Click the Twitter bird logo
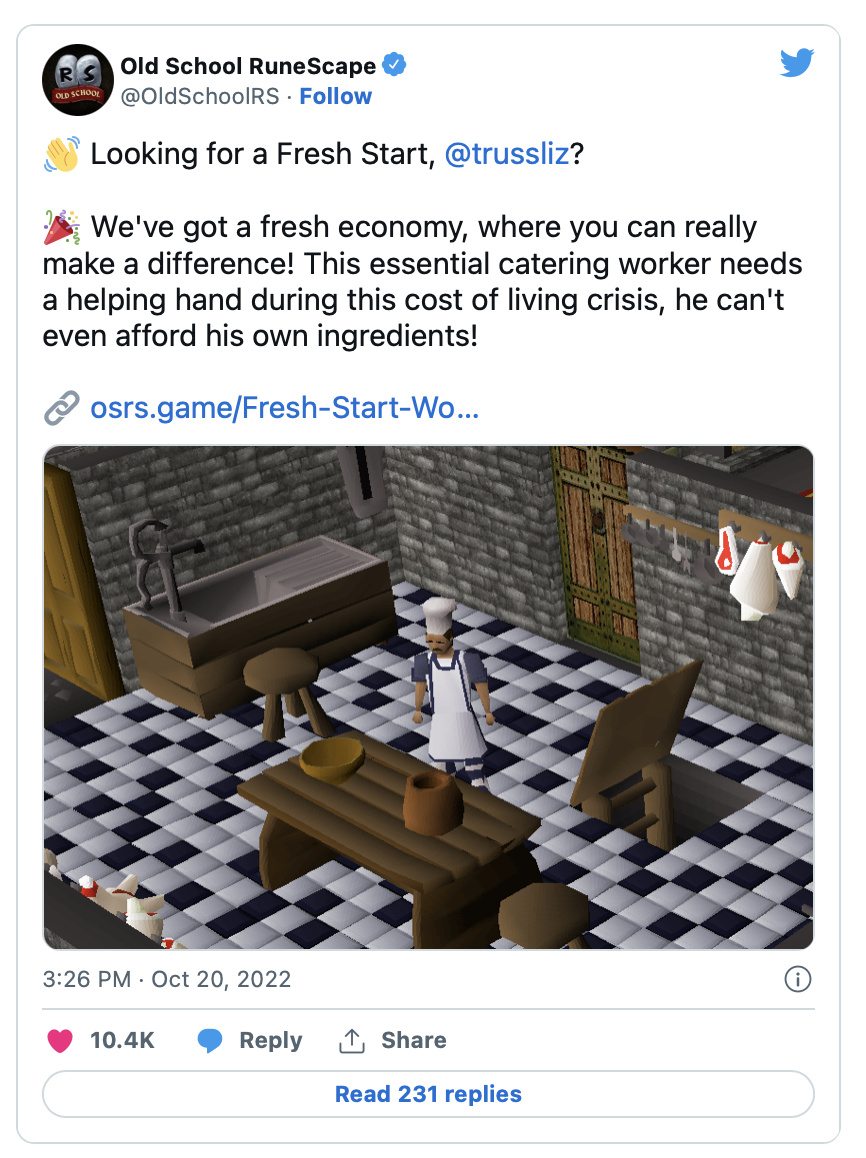 (797, 63)
